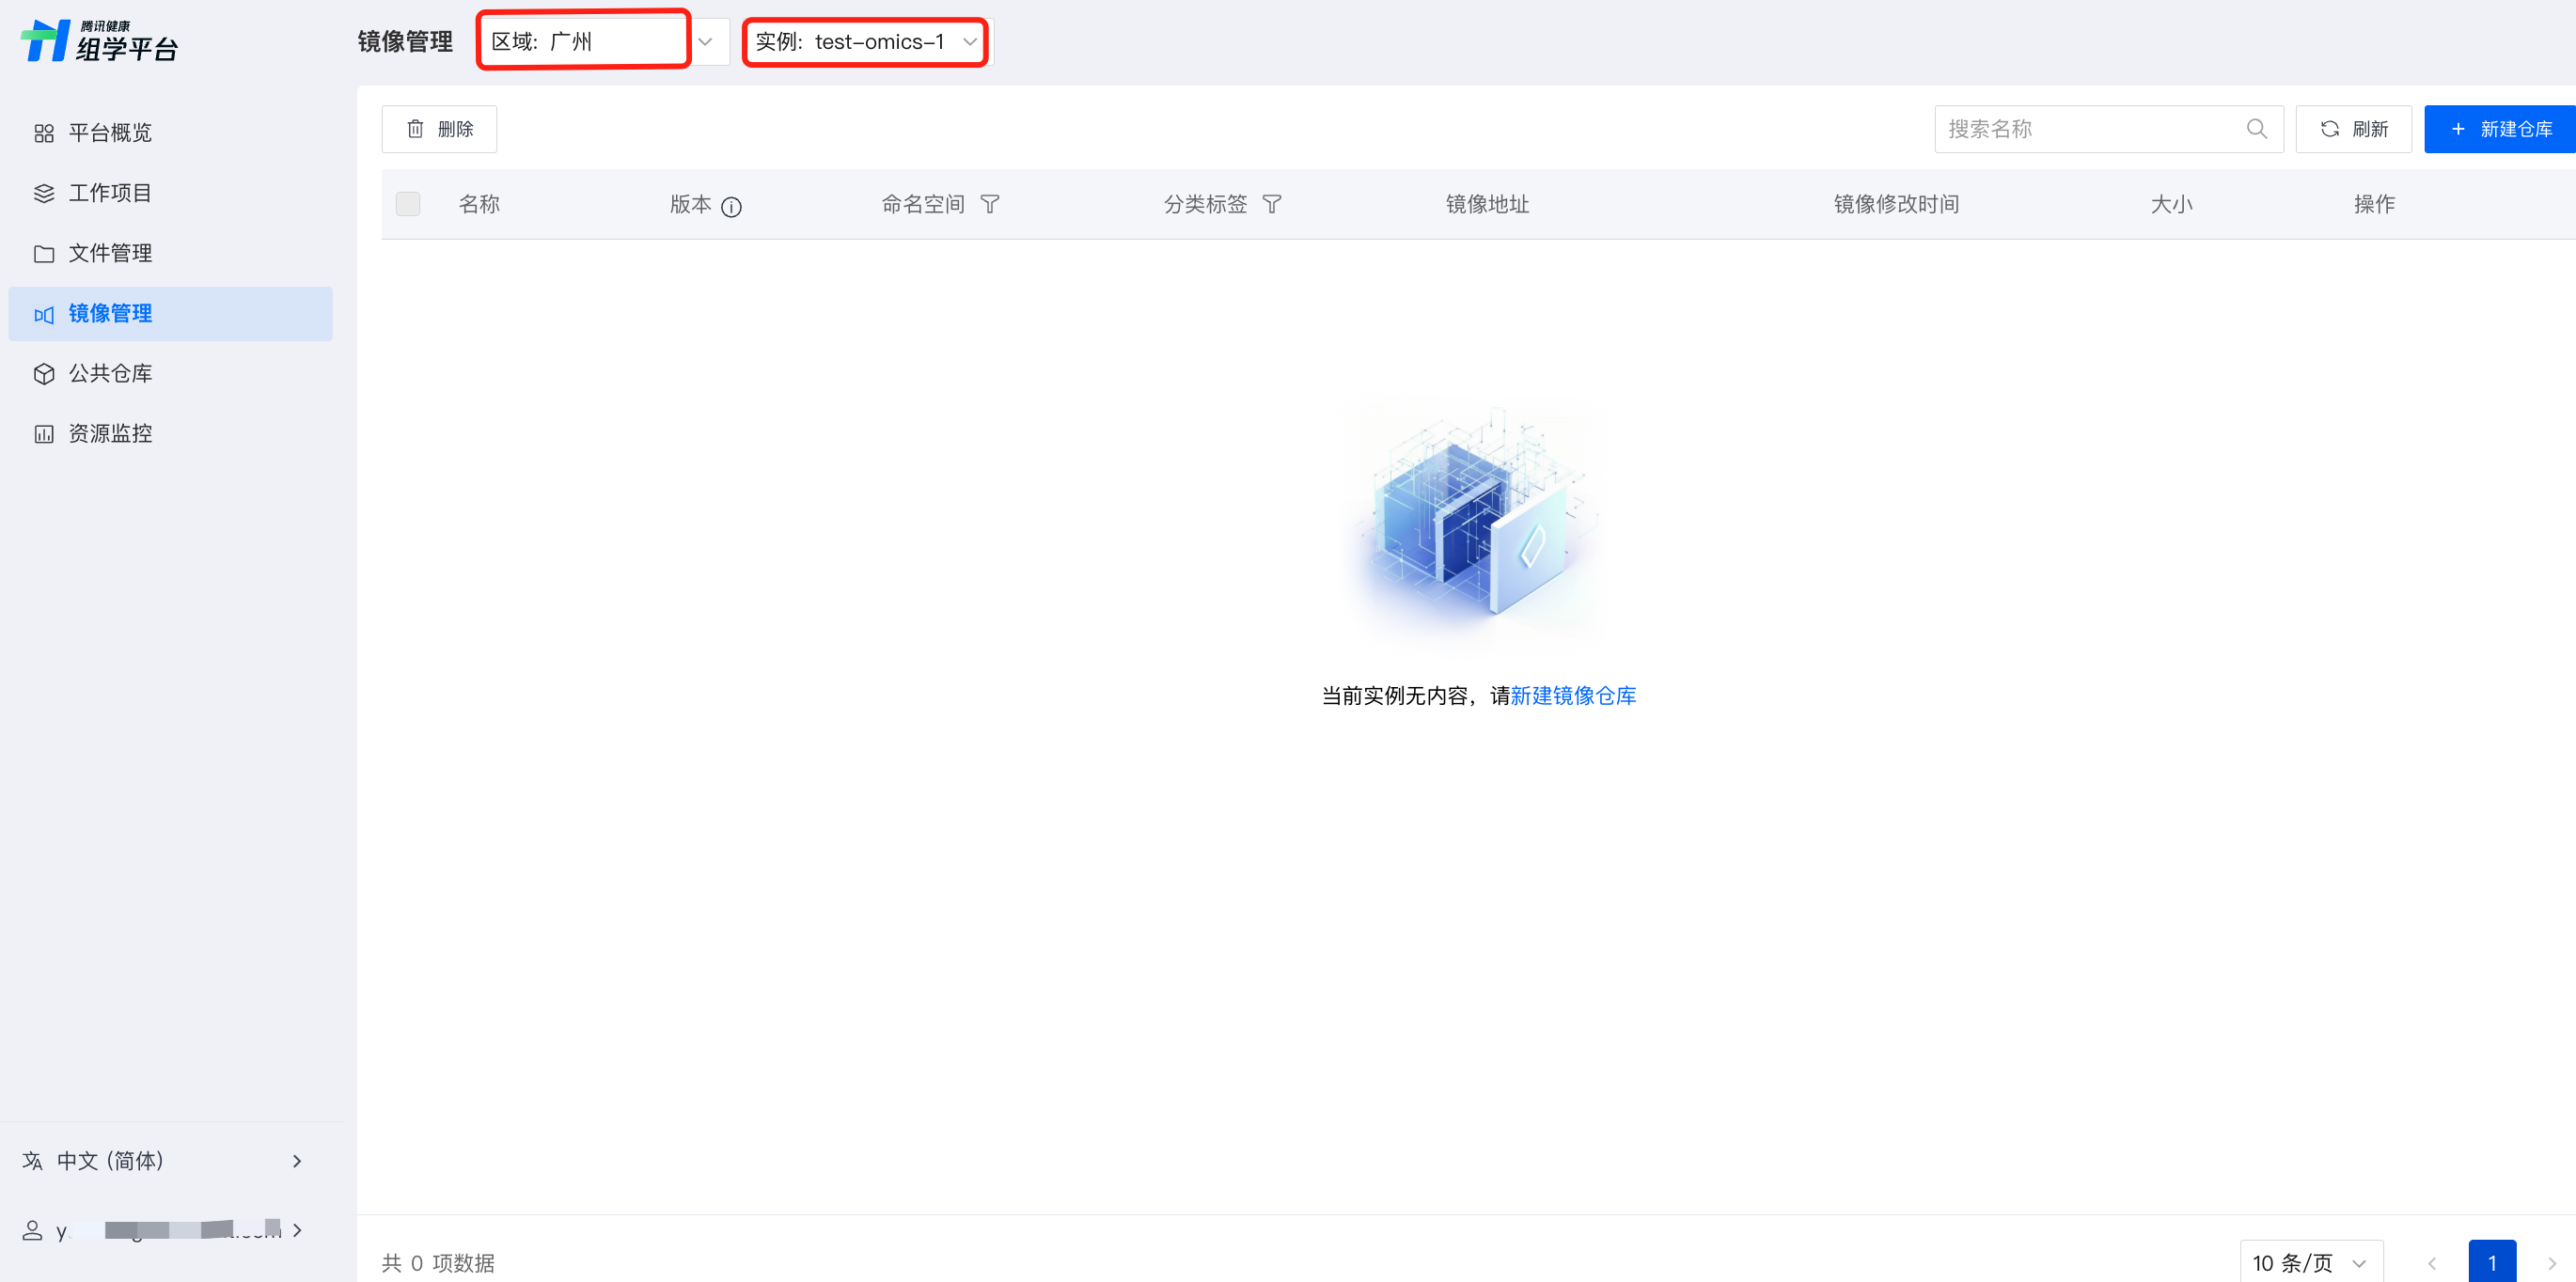Open the 实例 test-omics-1 instance dropdown

(x=865, y=41)
